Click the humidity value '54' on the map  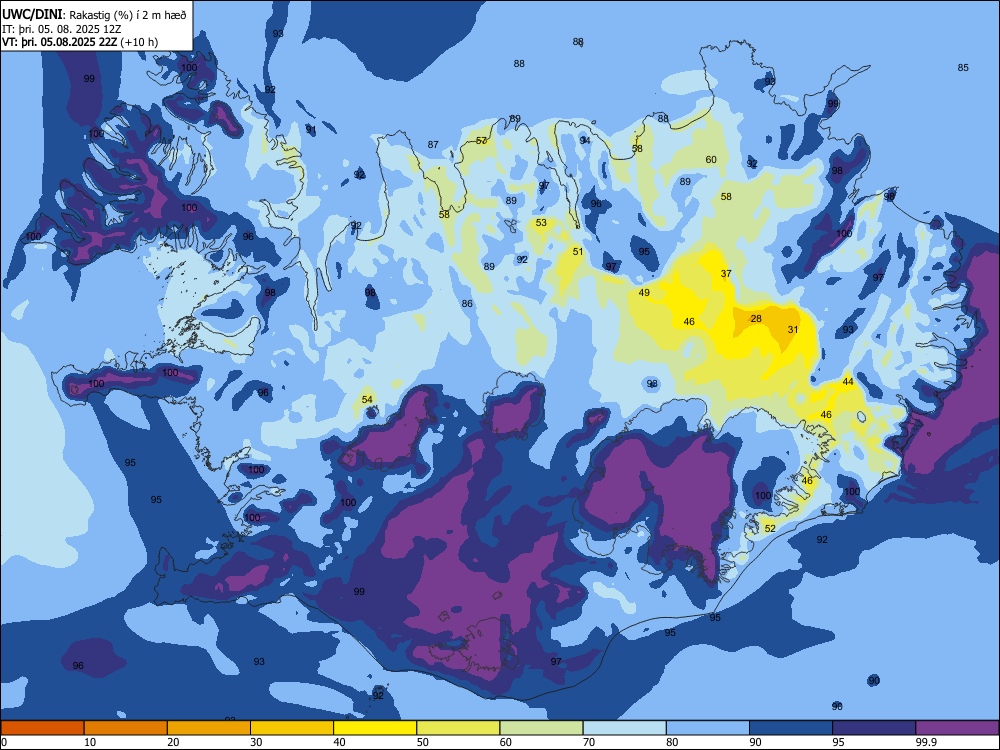[x=367, y=400]
